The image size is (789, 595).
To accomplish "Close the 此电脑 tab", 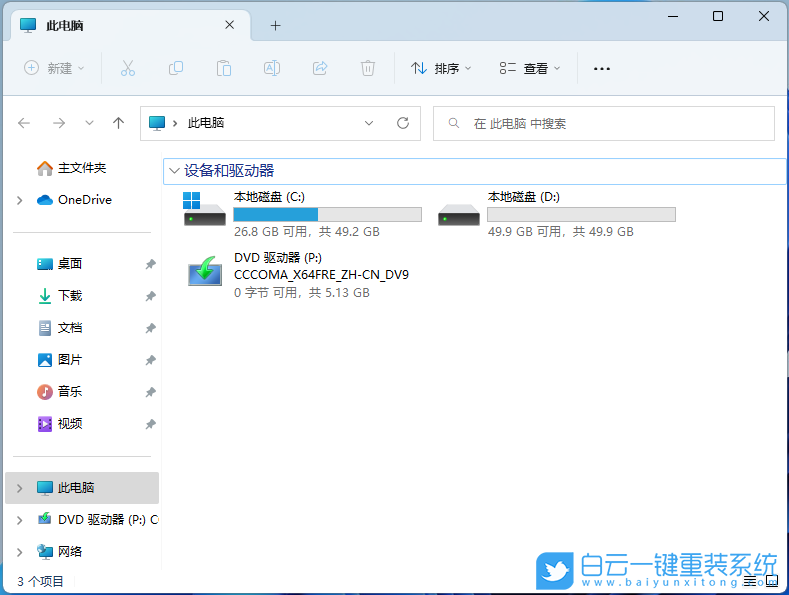I will coord(229,25).
